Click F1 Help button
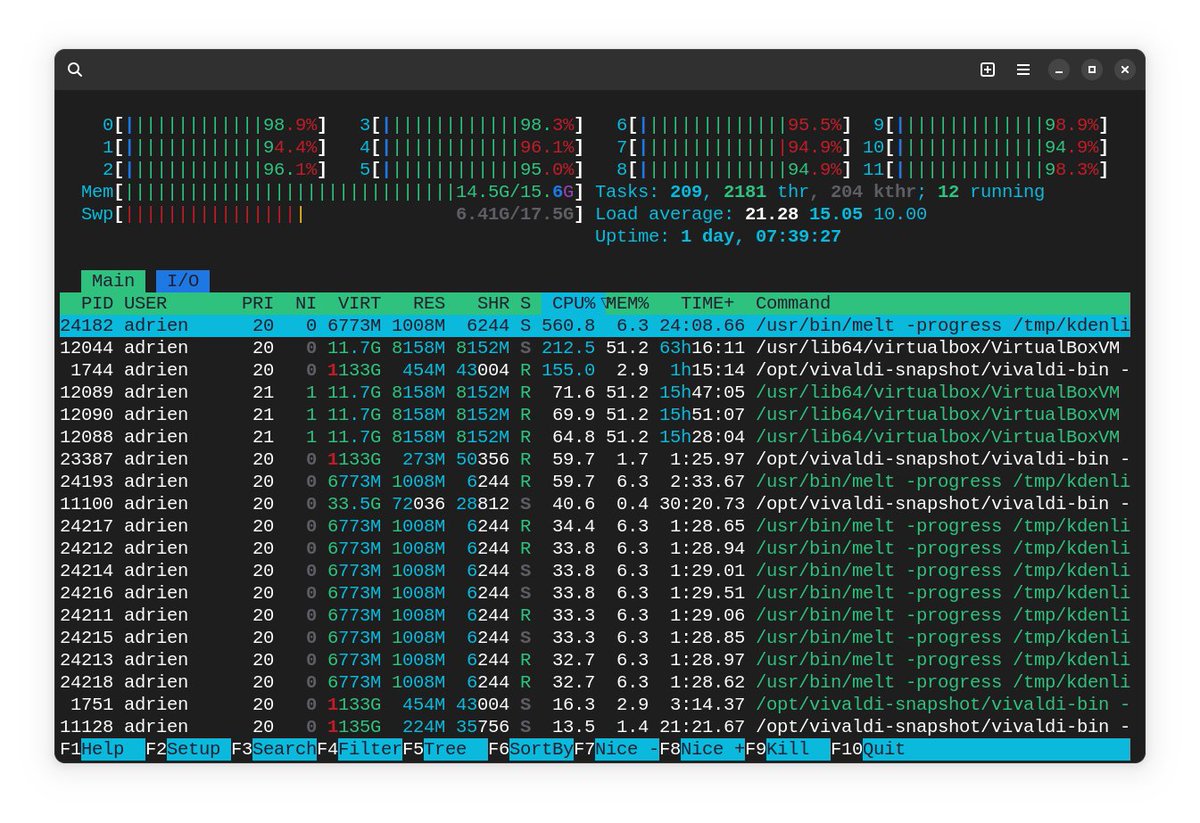 (102, 749)
